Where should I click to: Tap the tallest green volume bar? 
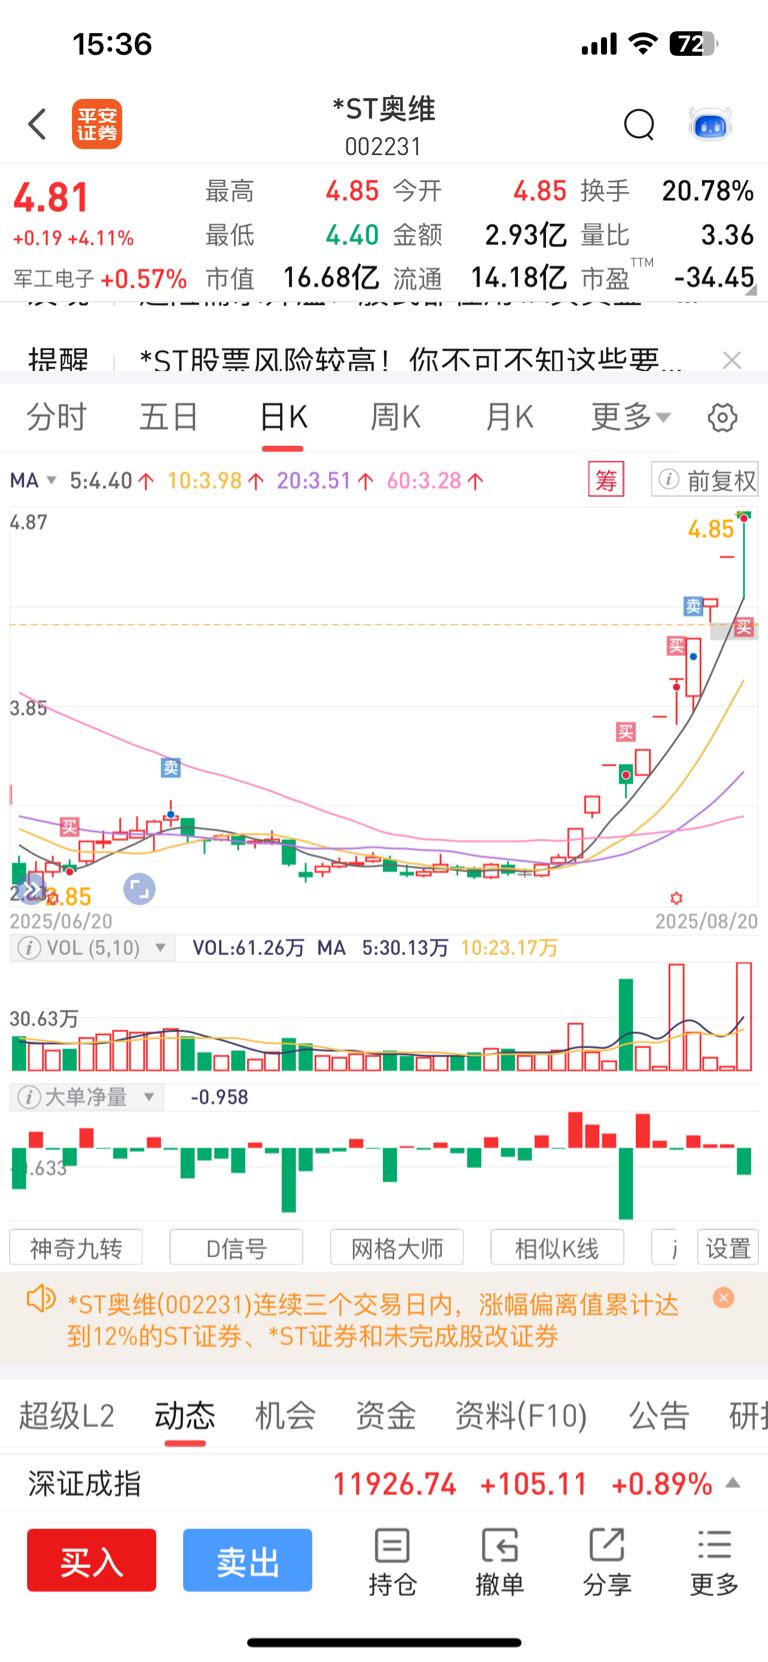tap(626, 1024)
